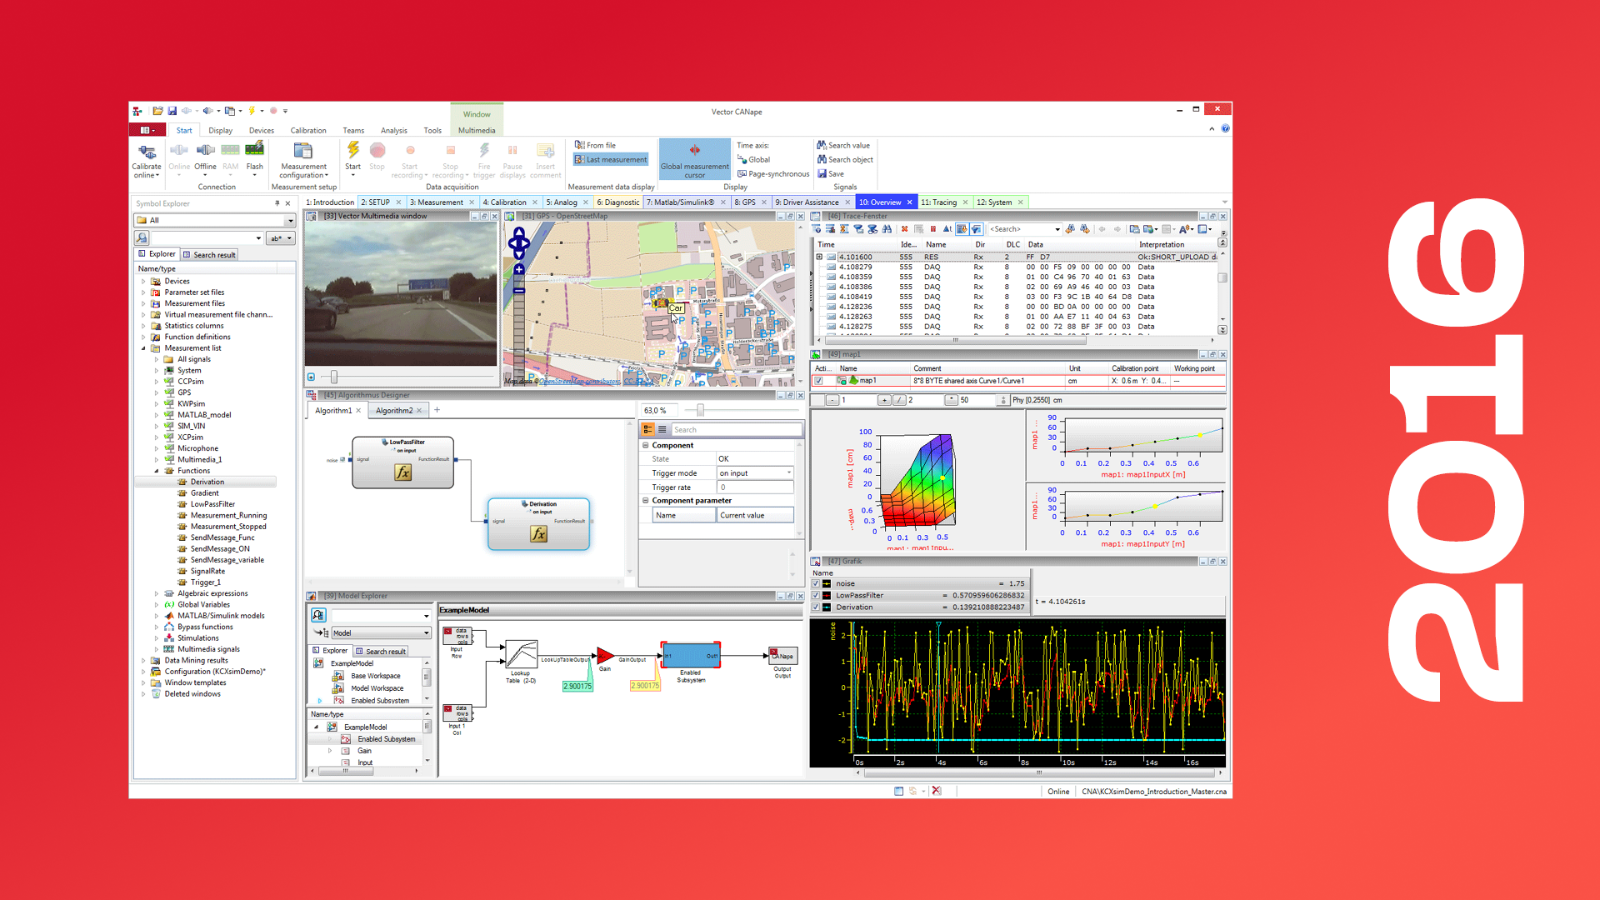The image size is (1600, 900).
Task: Click the Model Explorer search icon
Action: tap(319, 615)
